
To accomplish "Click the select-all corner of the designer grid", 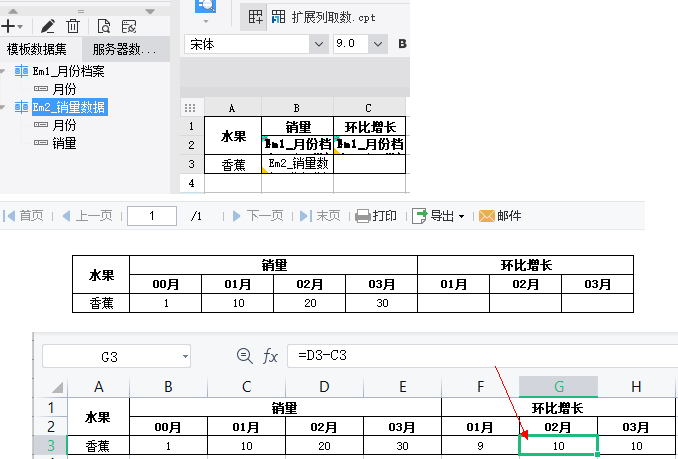I will point(190,108).
